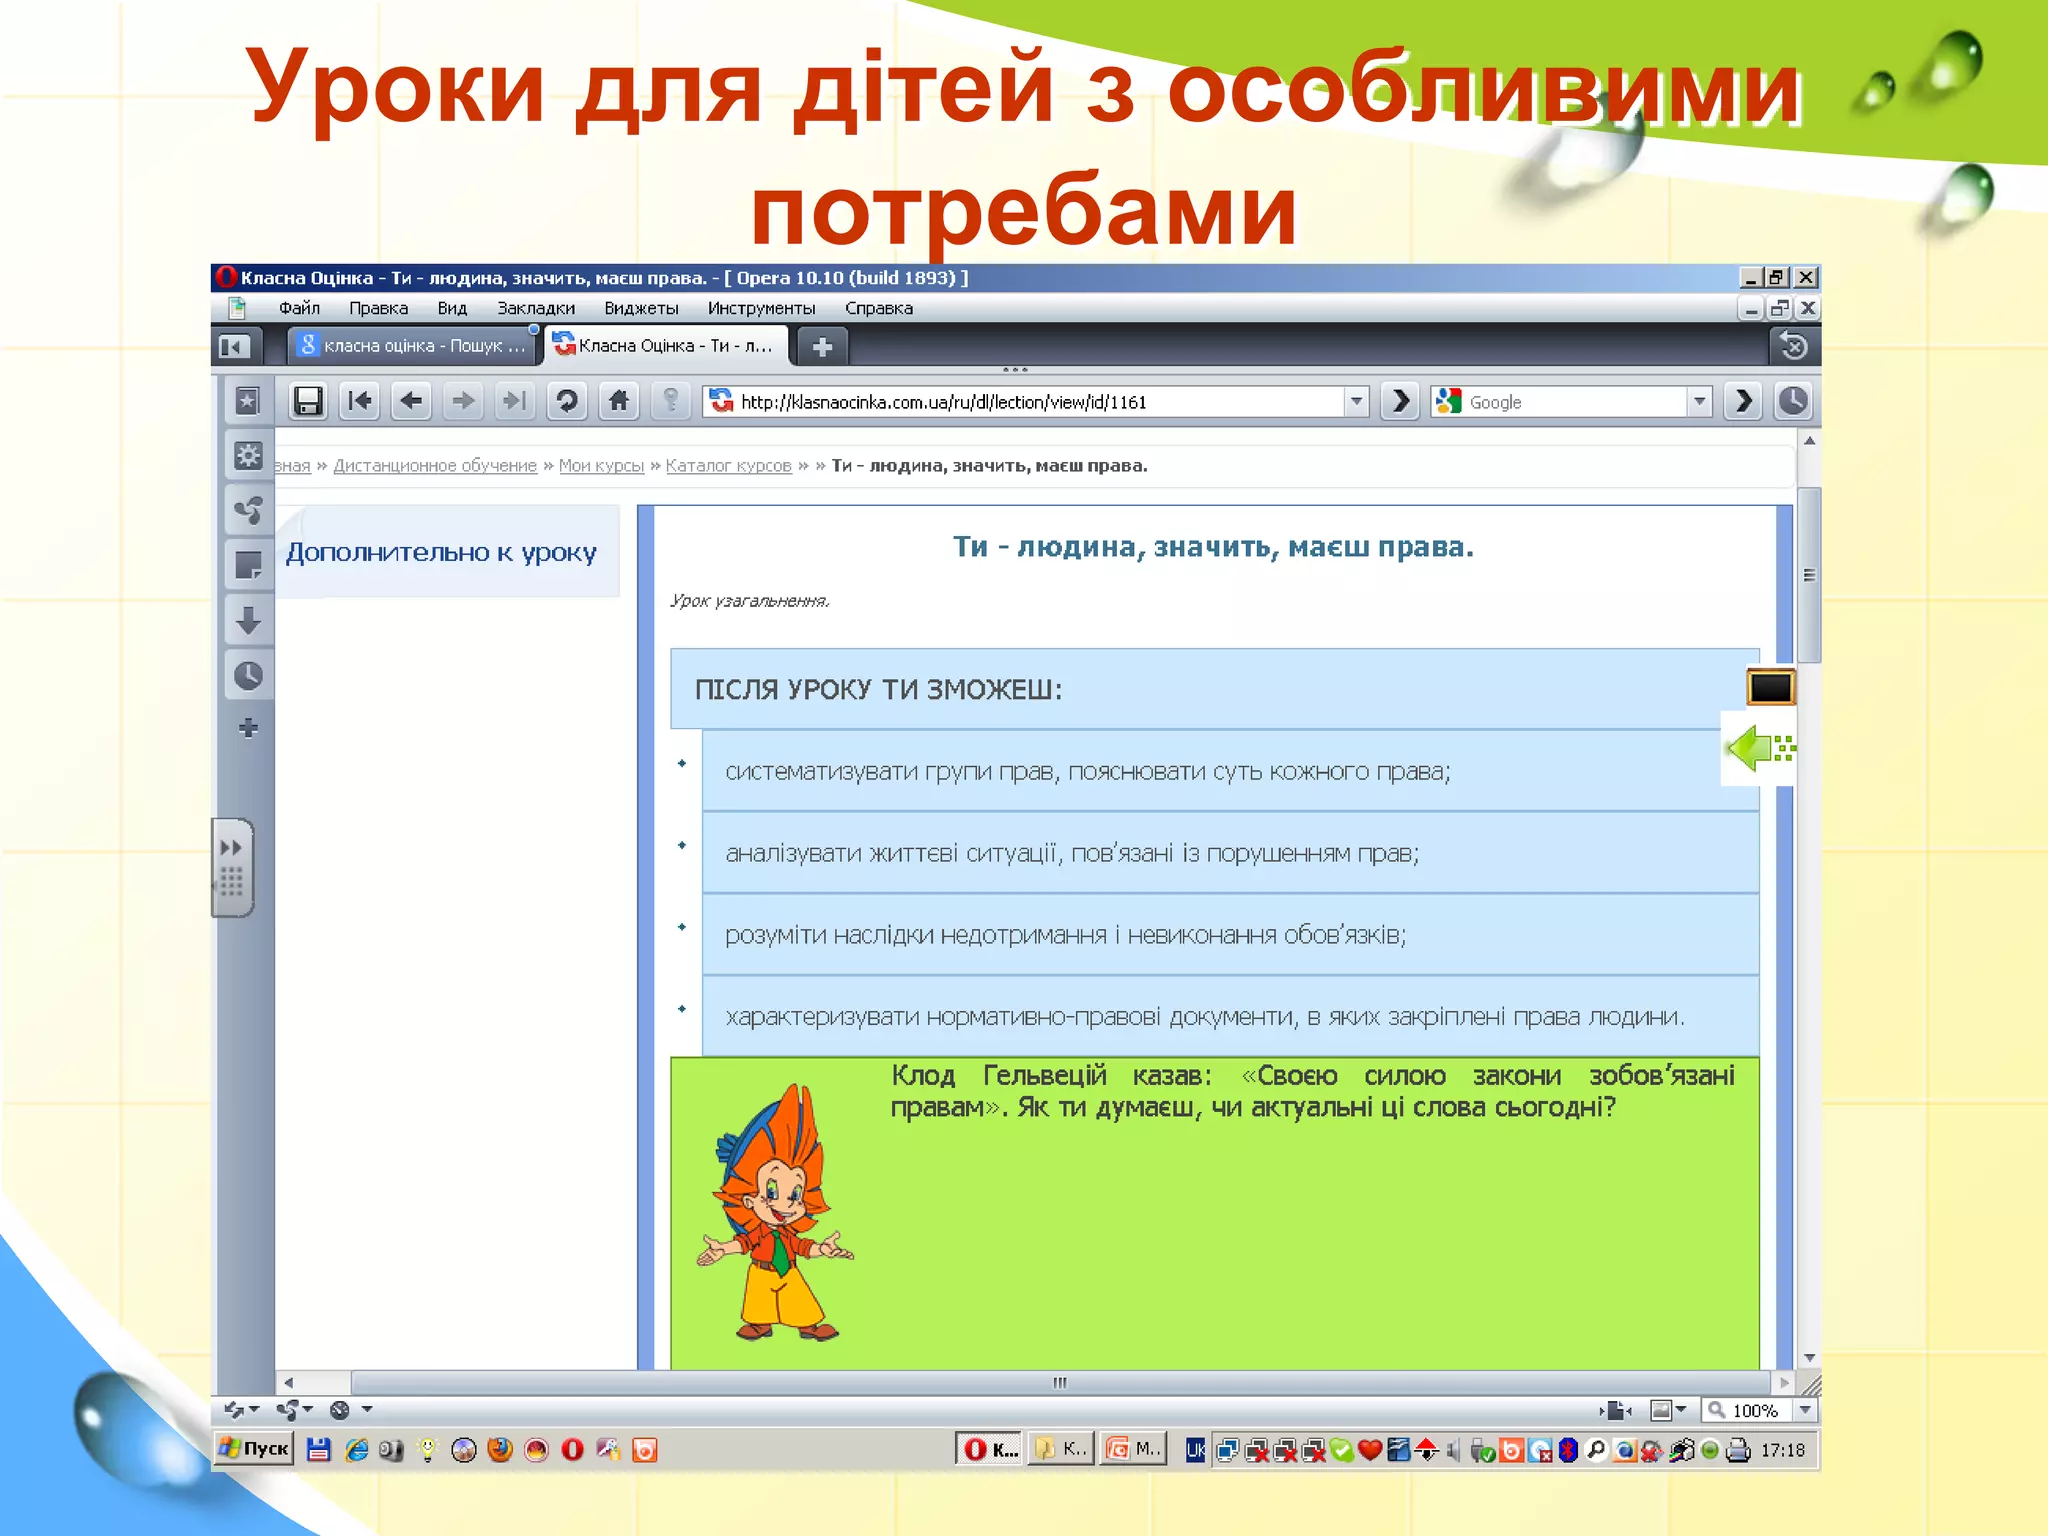Open the Notes panel icon in sidebar

click(248, 565)
